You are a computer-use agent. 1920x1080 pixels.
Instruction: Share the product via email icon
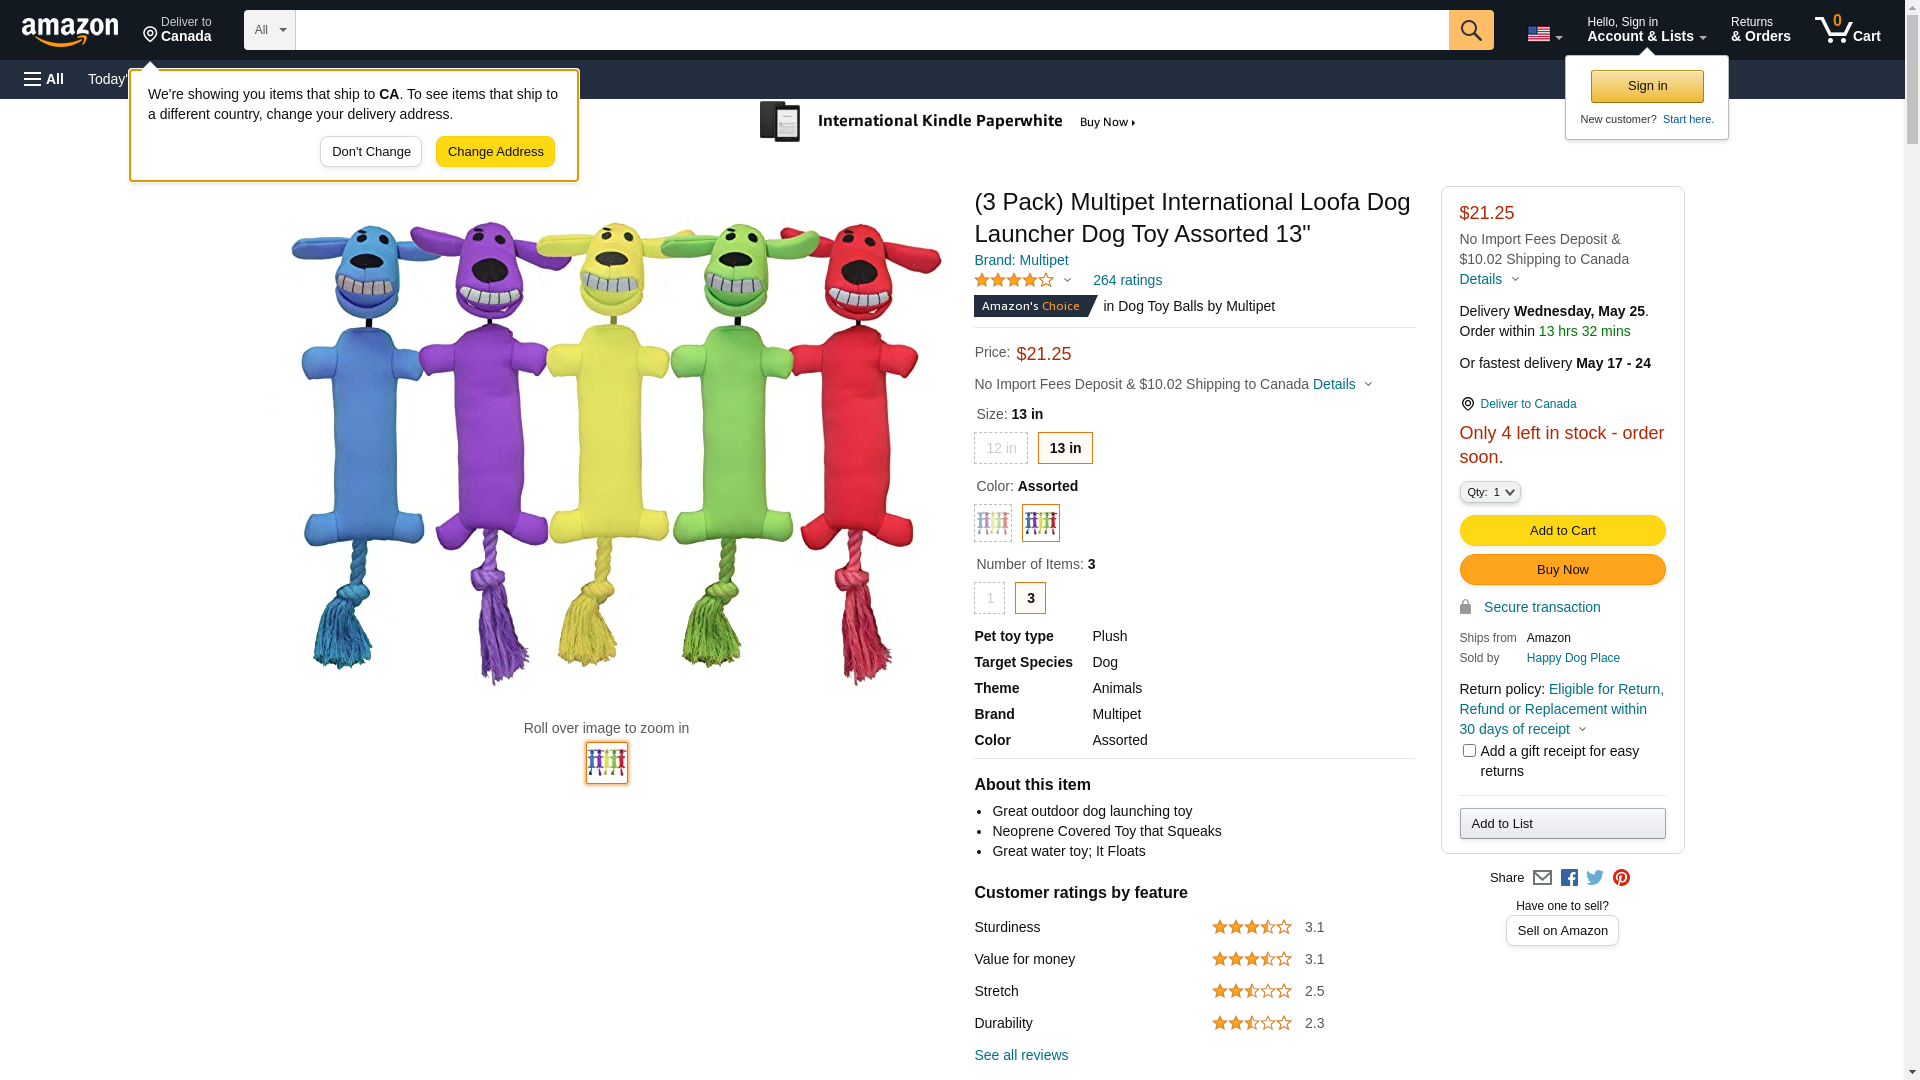pyautogui.click(x=1542, y=878)
